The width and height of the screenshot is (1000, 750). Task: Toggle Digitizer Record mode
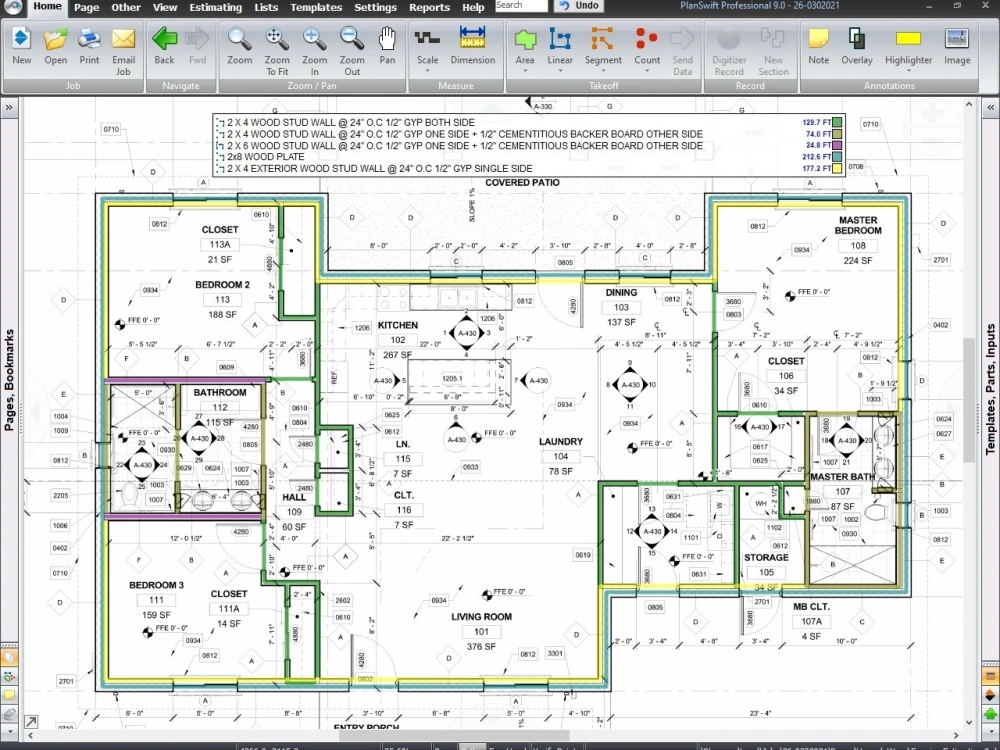coord(729,47)
